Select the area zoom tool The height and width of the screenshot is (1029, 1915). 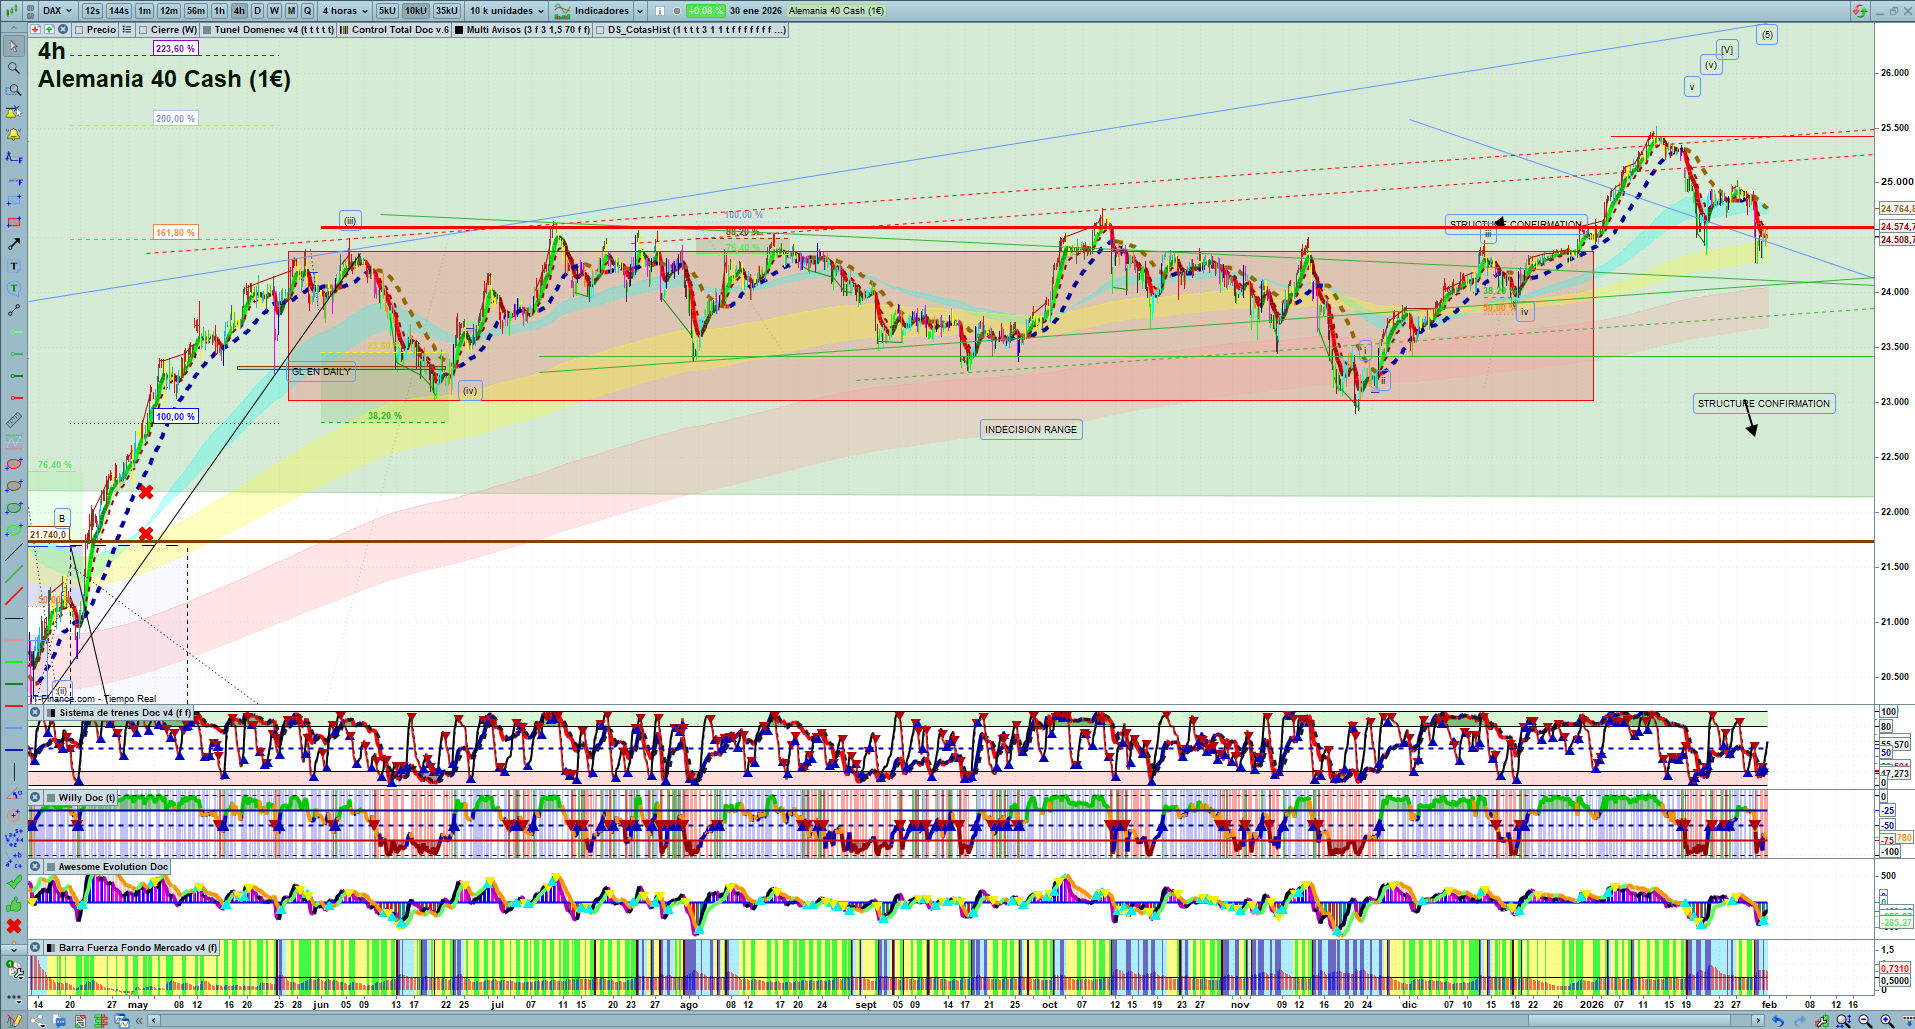click(14, 90)
